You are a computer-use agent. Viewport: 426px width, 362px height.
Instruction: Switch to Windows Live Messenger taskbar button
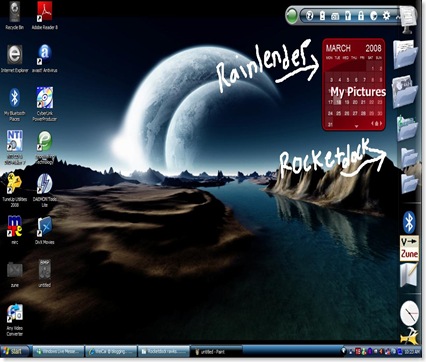(58, 351)
